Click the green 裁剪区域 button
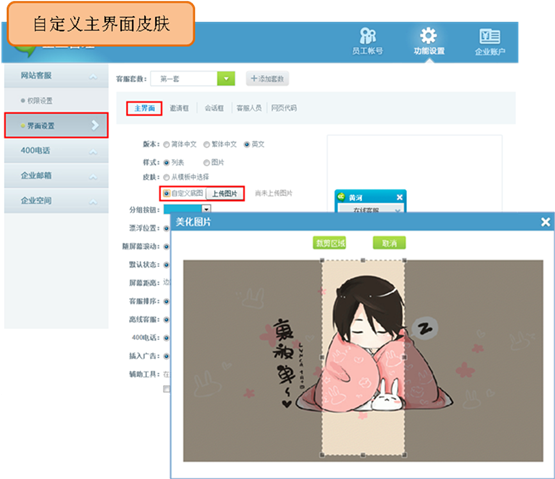555x479 pixels. click(329, 243)
